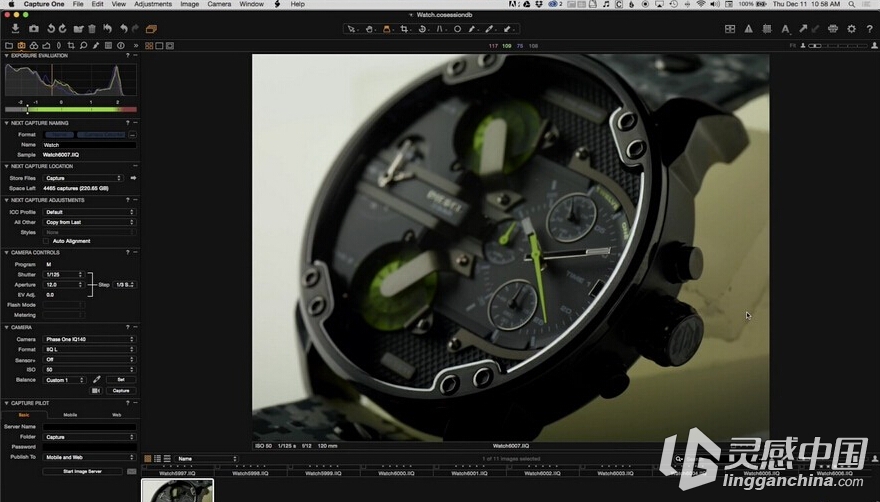Open the ISO 50 dropdown

tap(89, 369)
